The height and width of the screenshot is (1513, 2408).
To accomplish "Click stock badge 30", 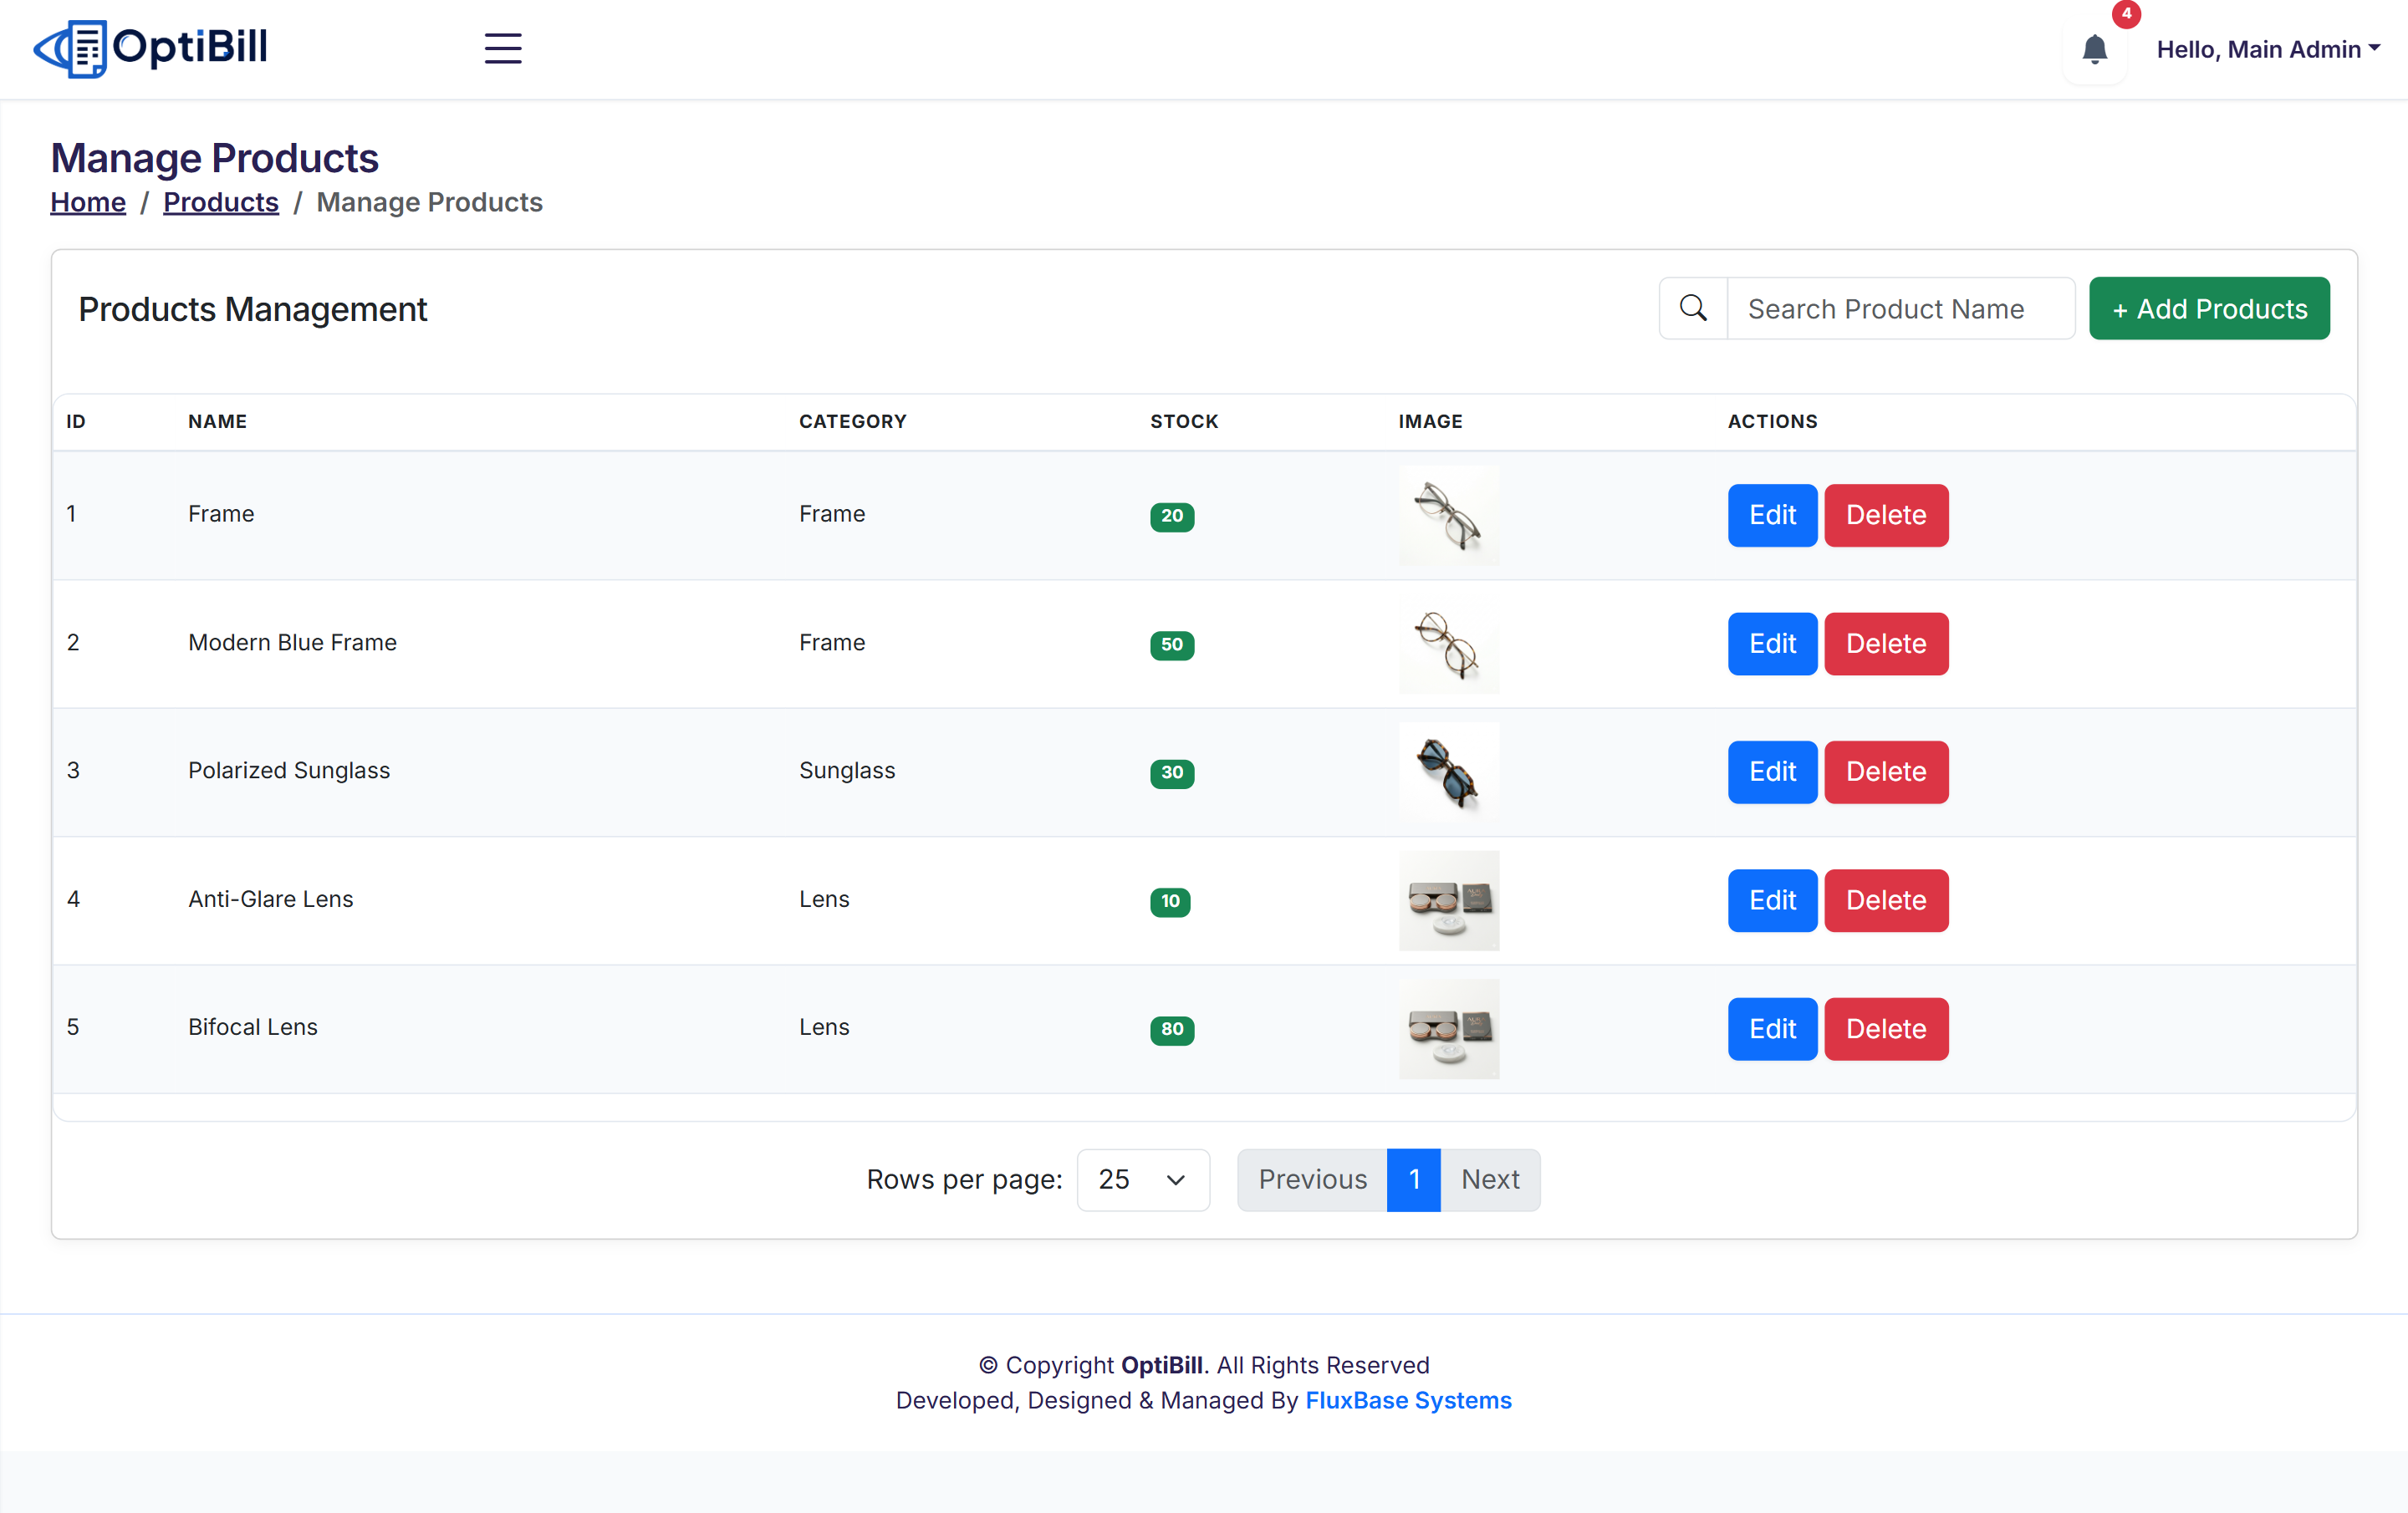I will (x=1172, y=772).
